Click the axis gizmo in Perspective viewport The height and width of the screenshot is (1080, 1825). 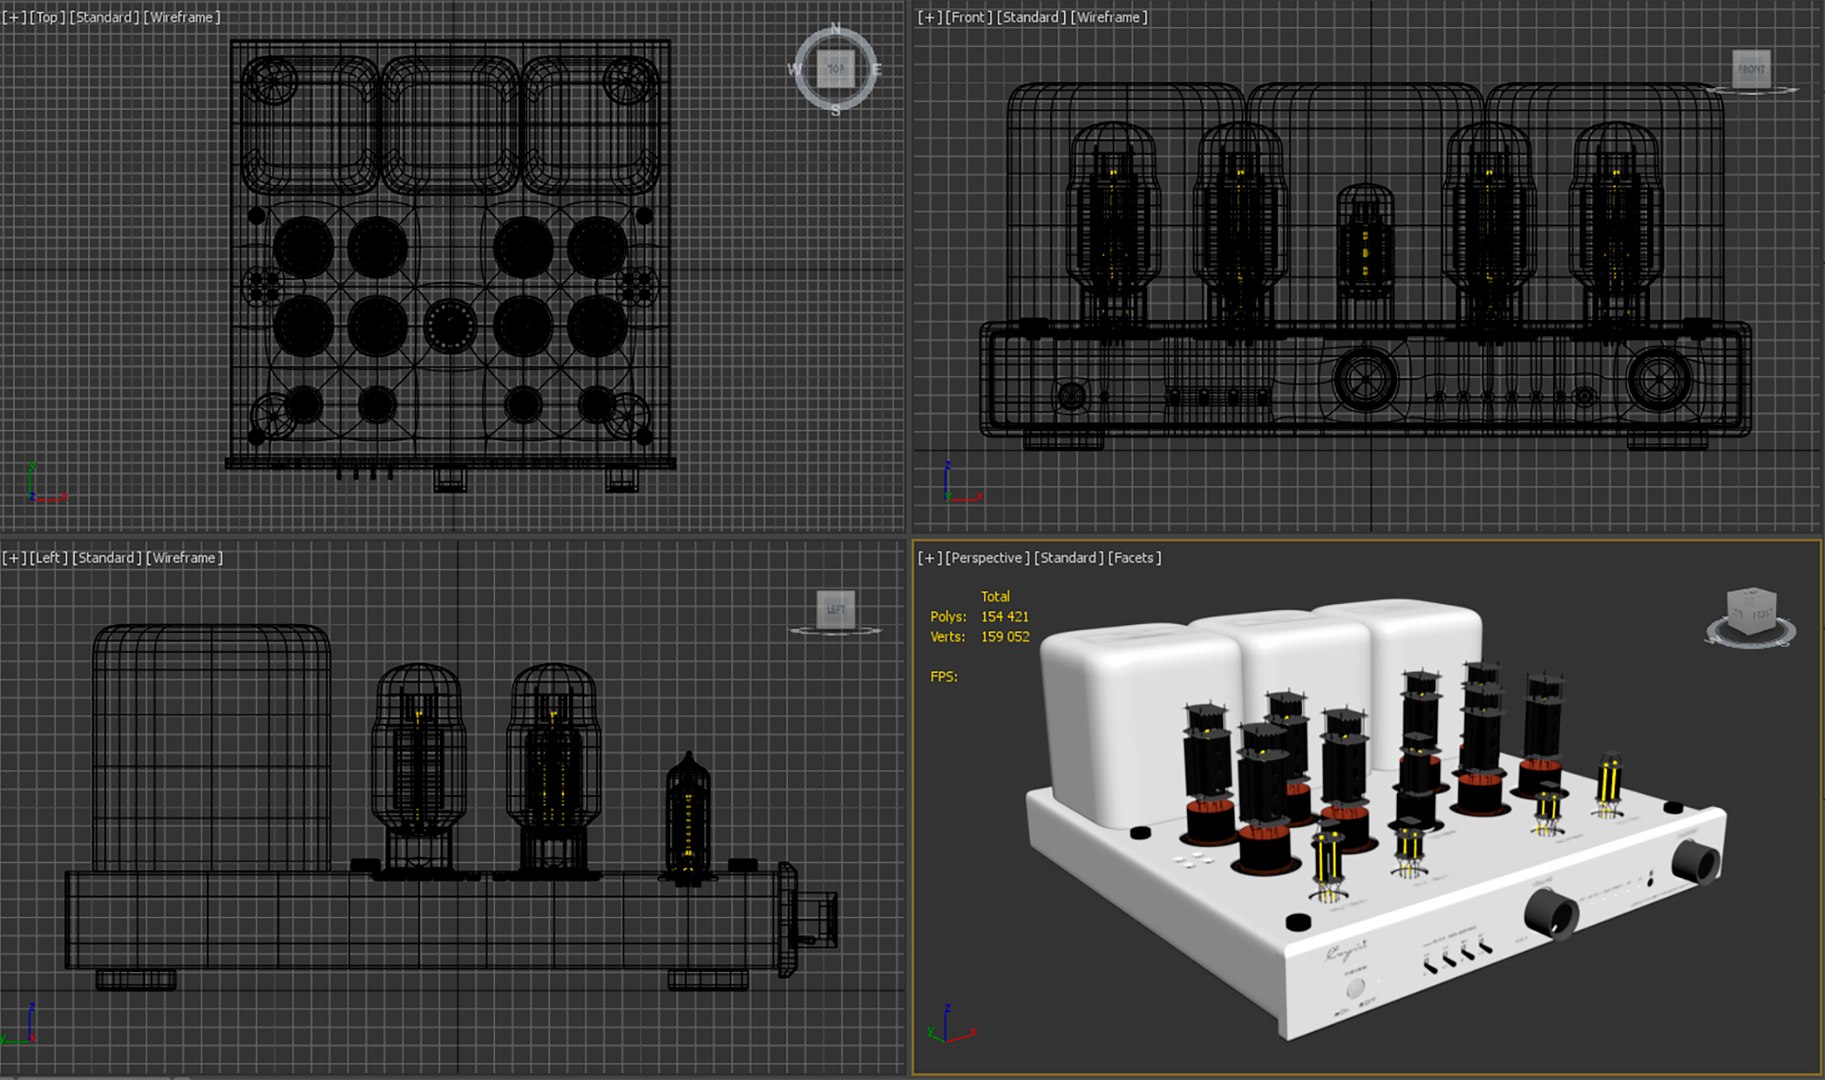click(x=950, y=1025)
